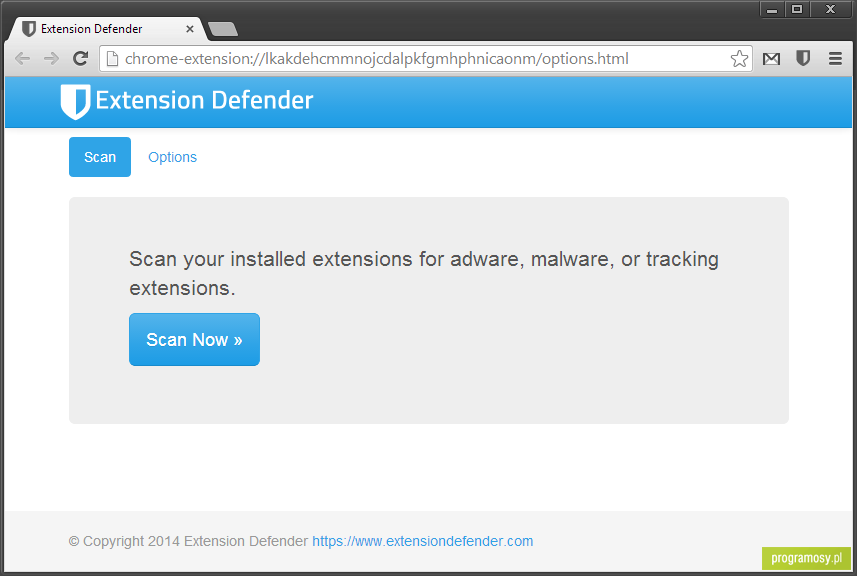The height and width of the screenshot is (576, 857).
Task: Click the page icon inside the address bar
Action: pos(112,58)
